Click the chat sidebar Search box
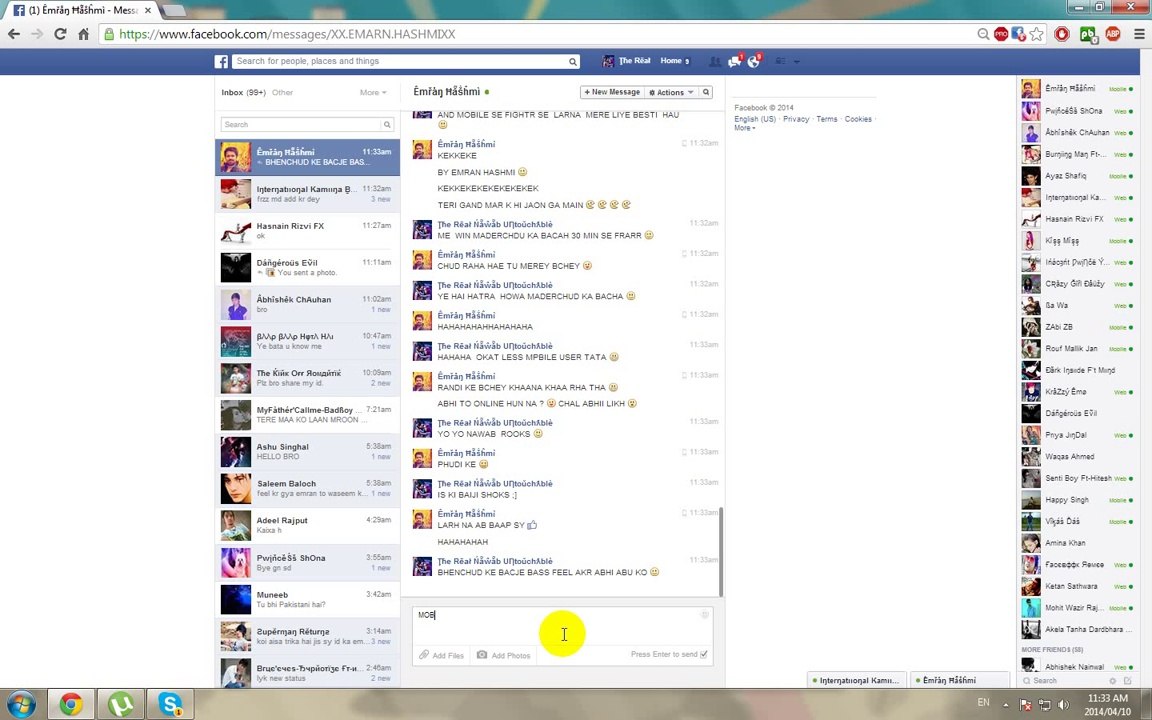This screenshot has height=720, width=1152. pos(1064,681)
